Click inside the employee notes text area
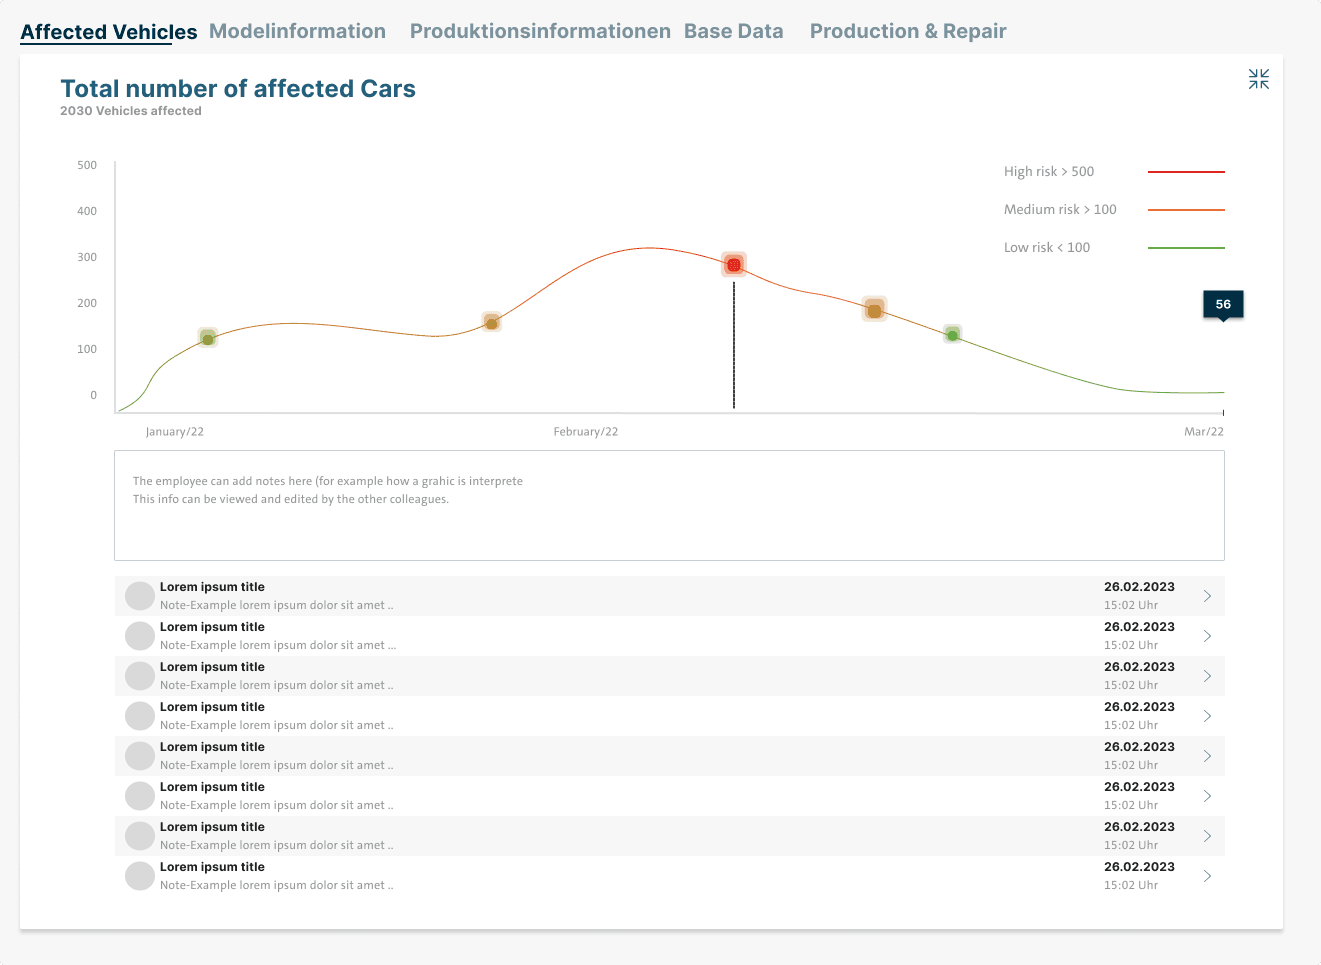The image size is (1321, 965). (668, 505)
